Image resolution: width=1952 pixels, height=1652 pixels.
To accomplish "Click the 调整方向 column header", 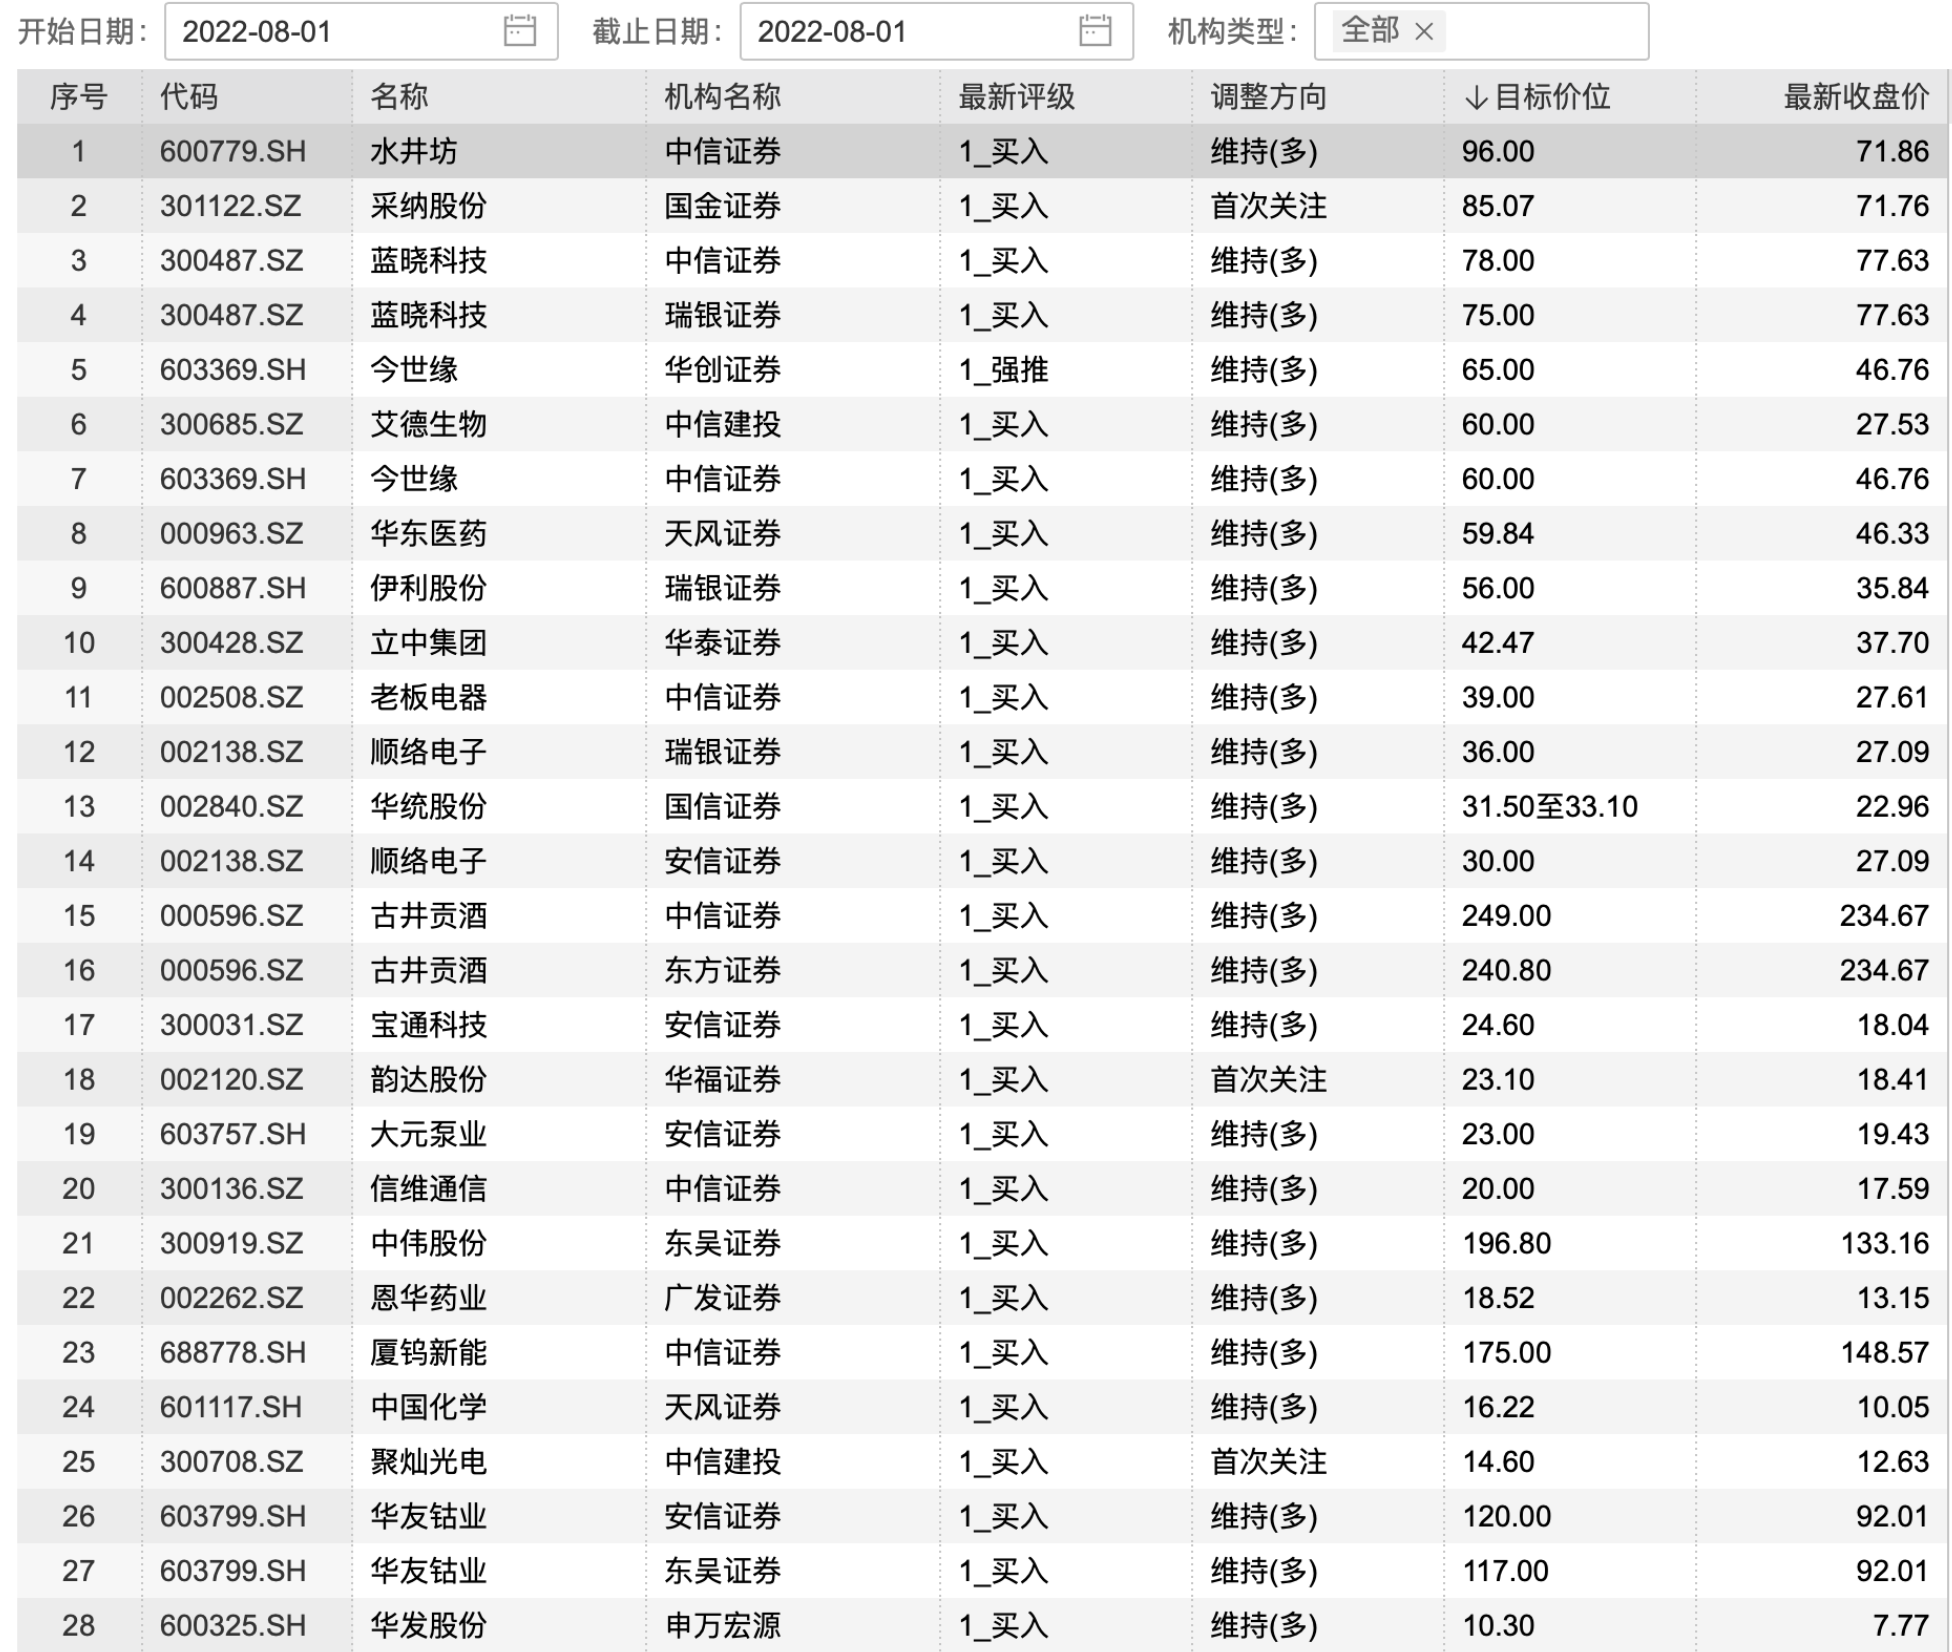I will click(x=1268, y=97).
